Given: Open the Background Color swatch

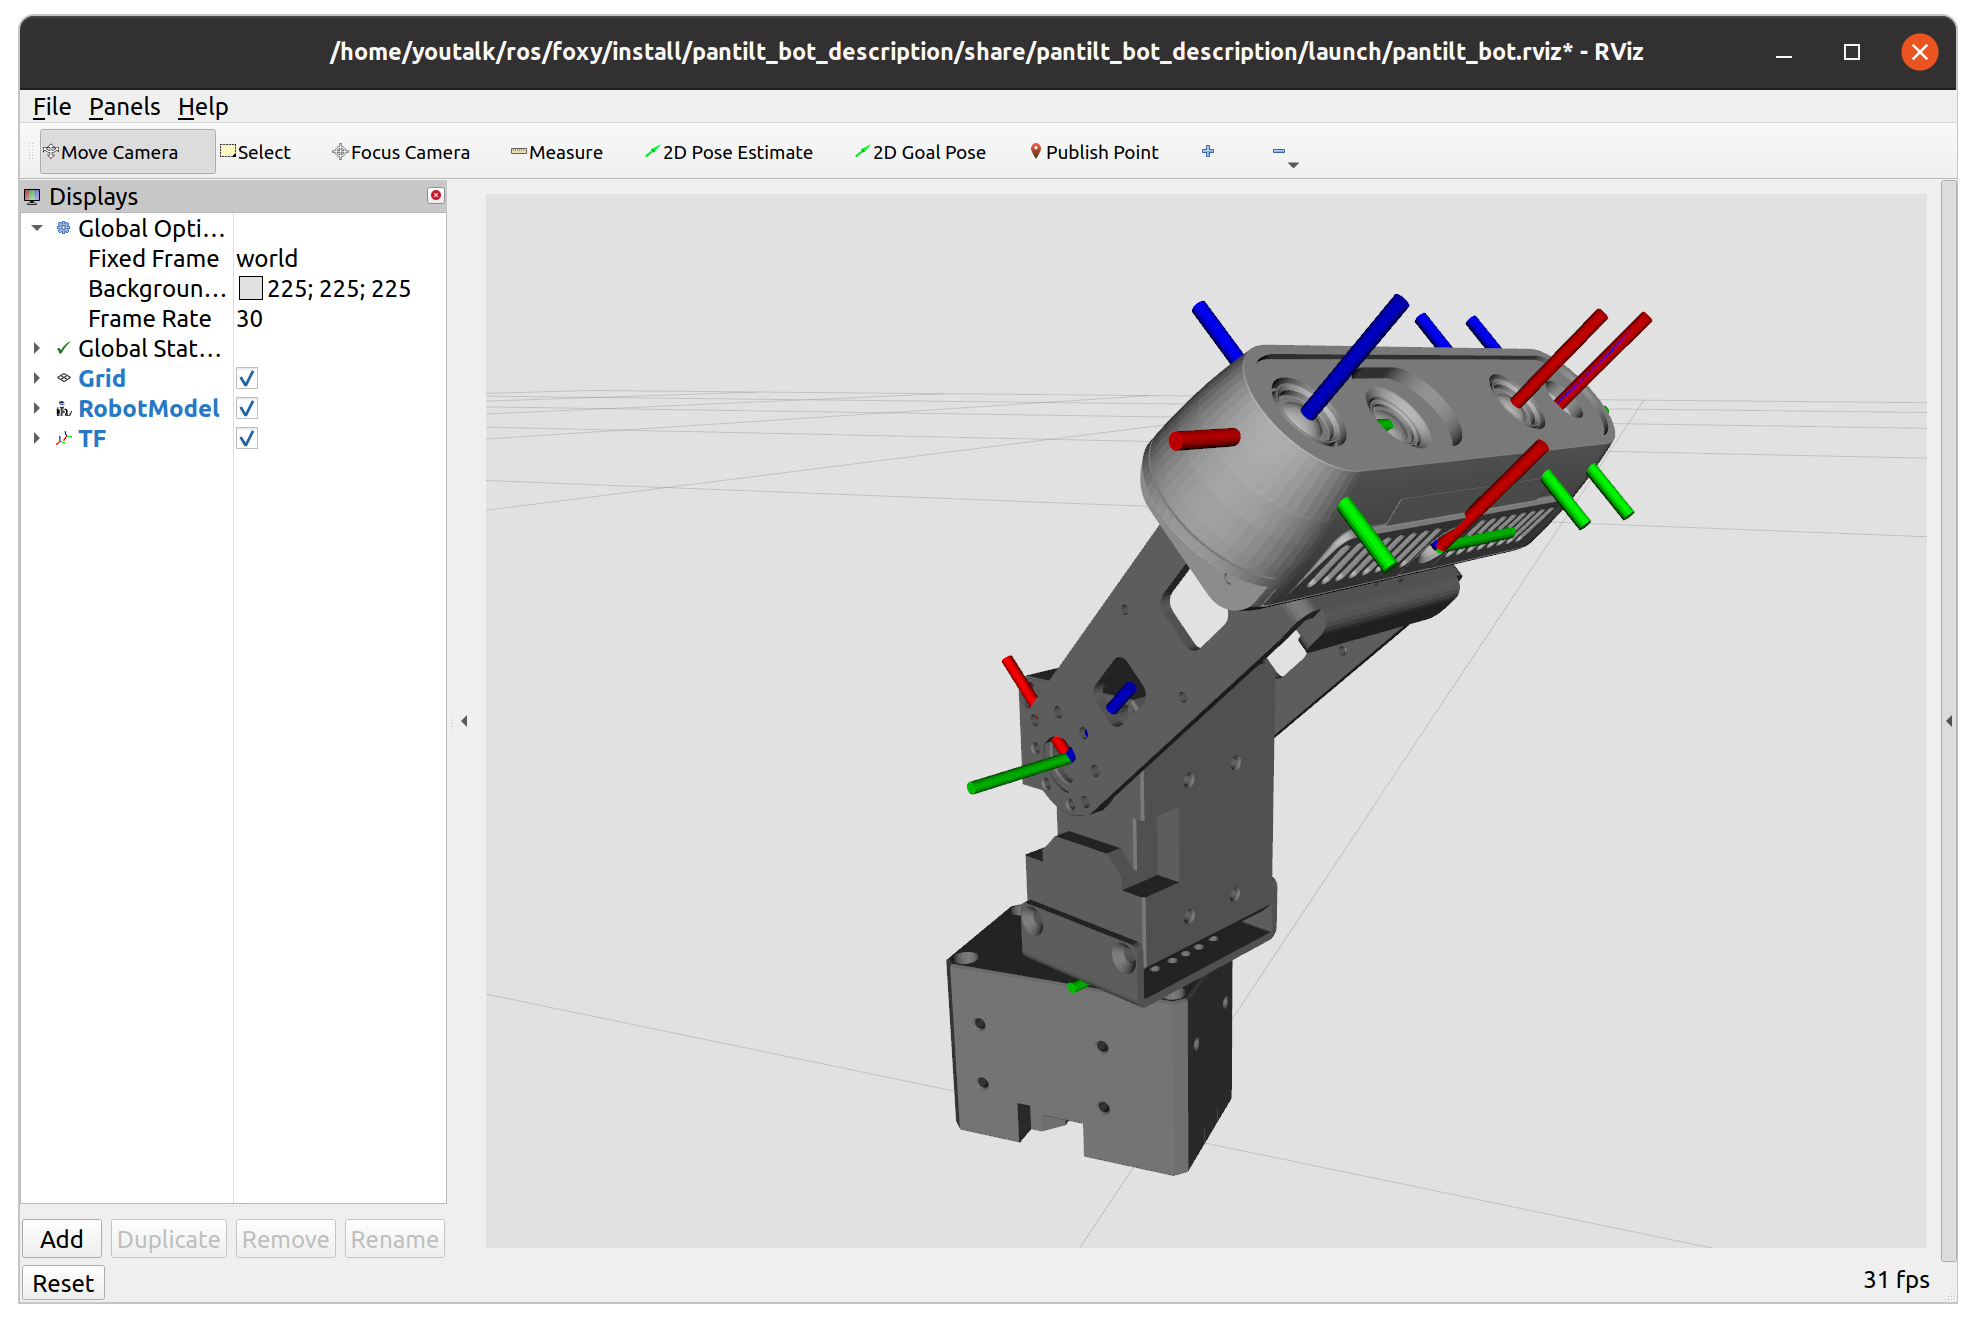Looking at the screenshot, I should click(251, 288).
